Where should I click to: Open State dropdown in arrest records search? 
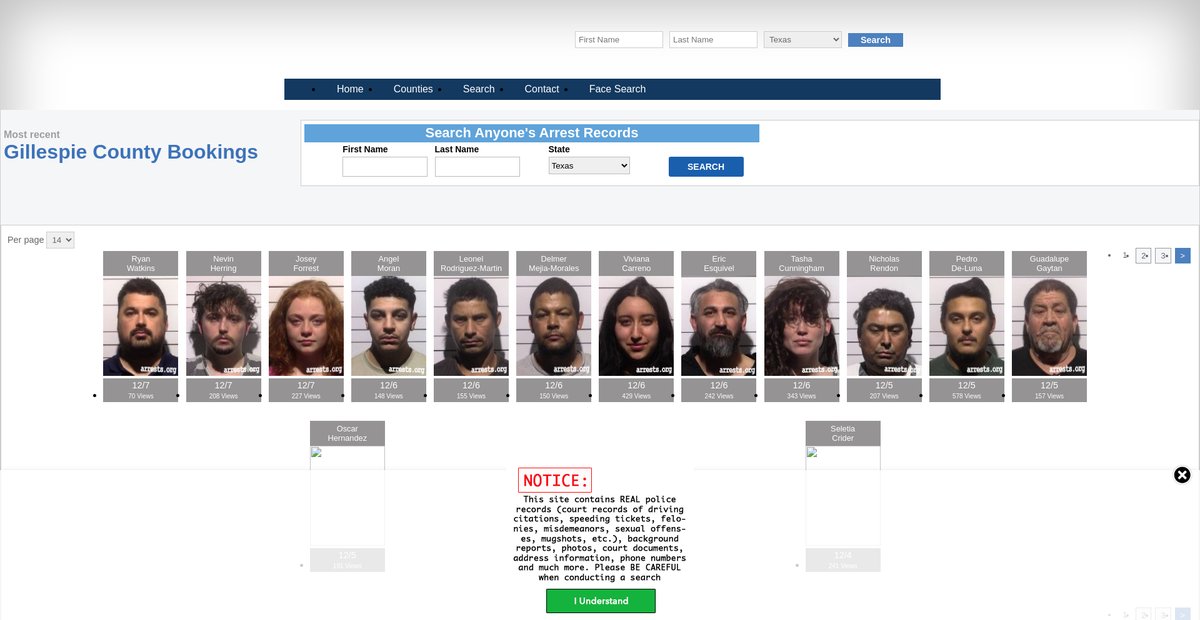589,166
